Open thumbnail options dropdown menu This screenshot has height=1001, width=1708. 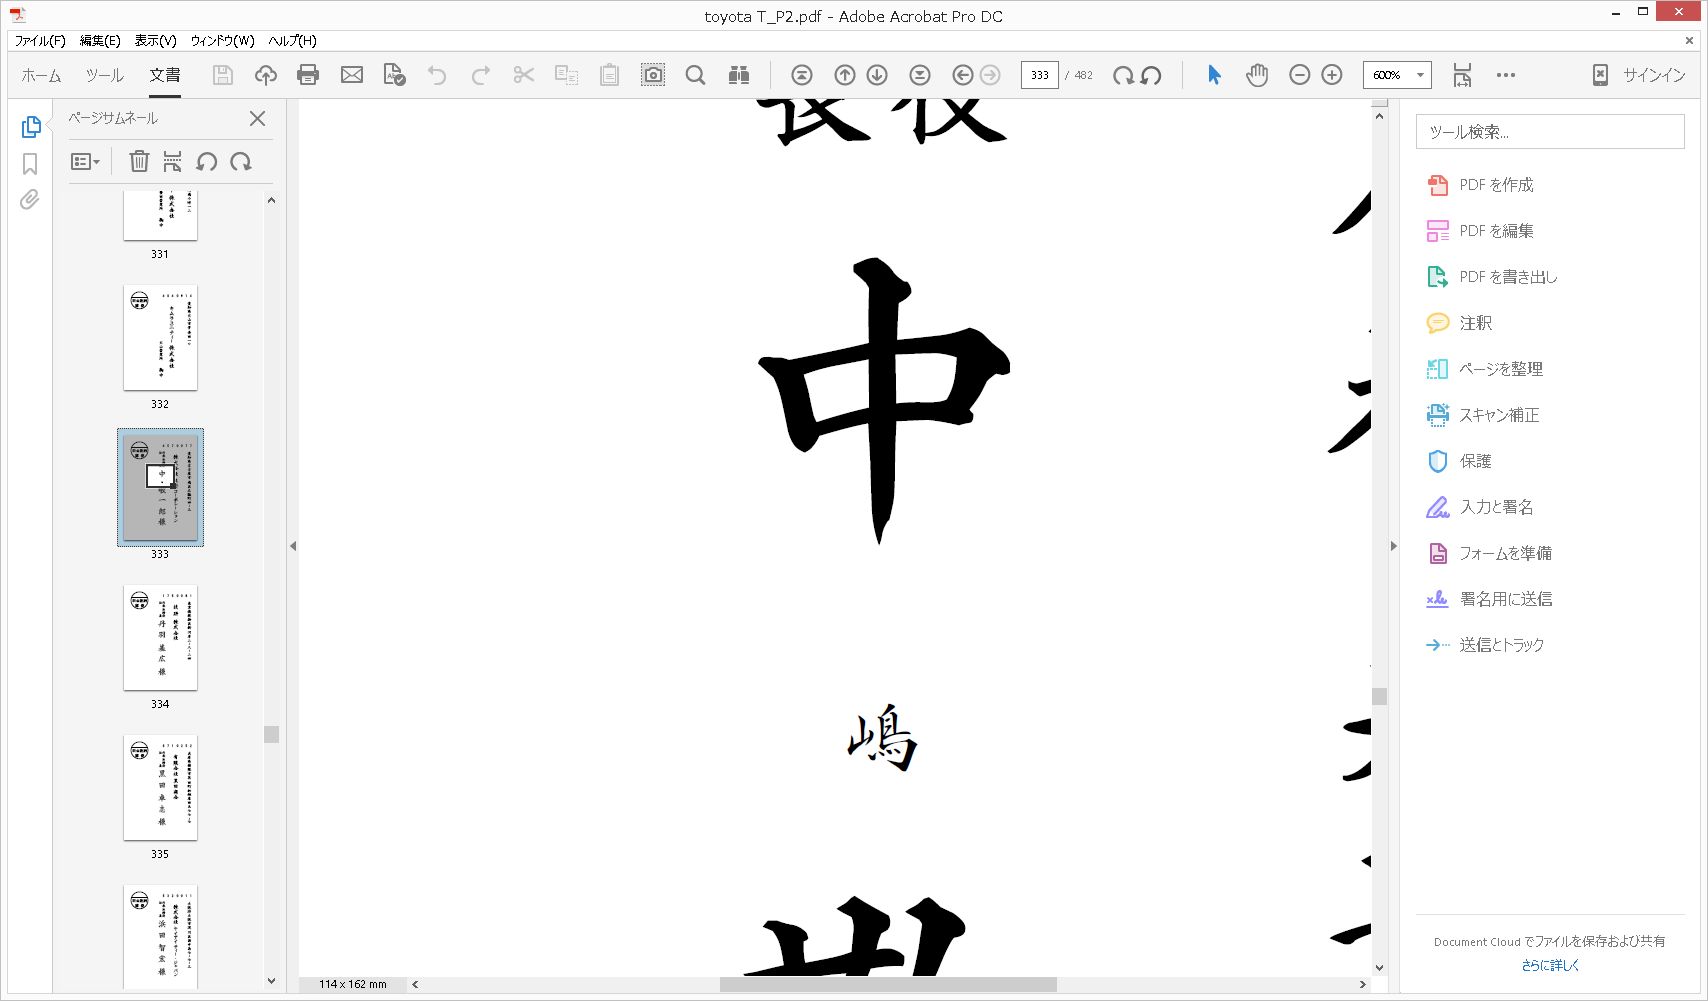coord(85,161)
